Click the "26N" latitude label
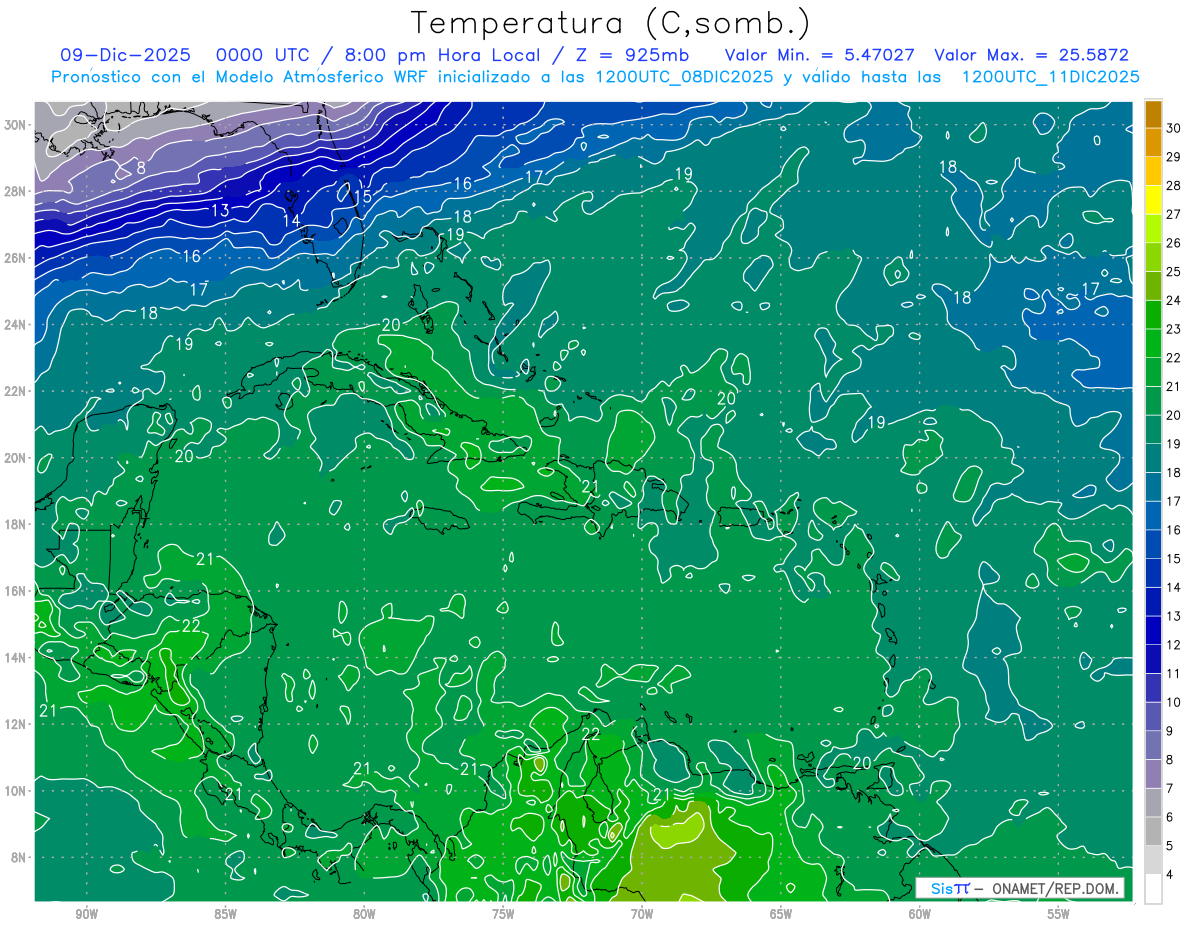The image size is (1200, 927). coord(17,257)
